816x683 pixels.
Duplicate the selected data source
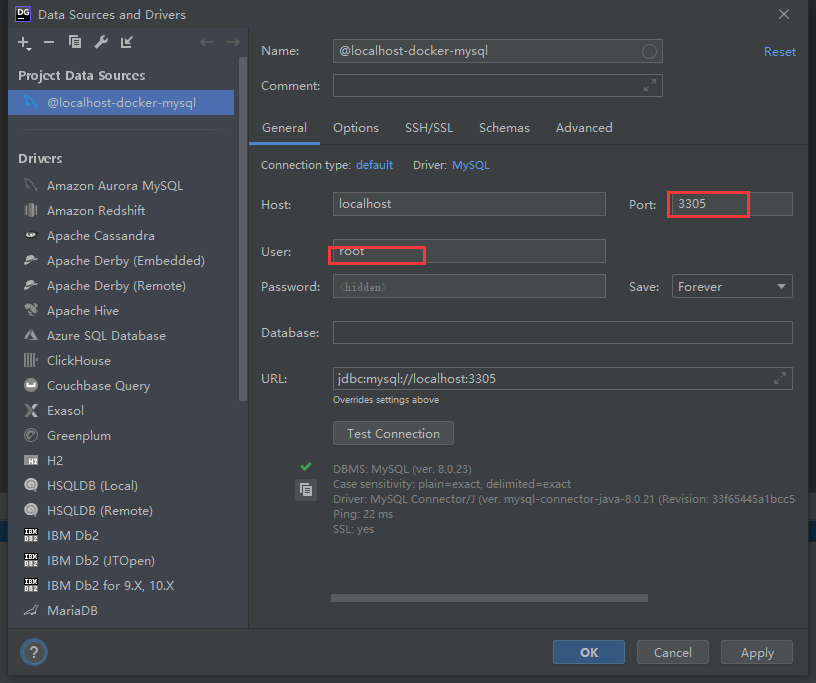[75, 42]
